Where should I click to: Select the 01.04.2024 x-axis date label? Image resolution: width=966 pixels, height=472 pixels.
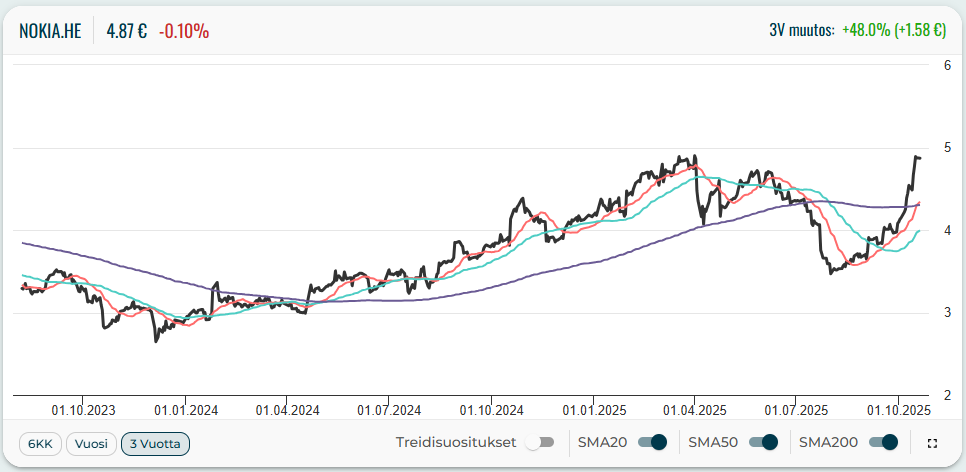tap(287, 409)
